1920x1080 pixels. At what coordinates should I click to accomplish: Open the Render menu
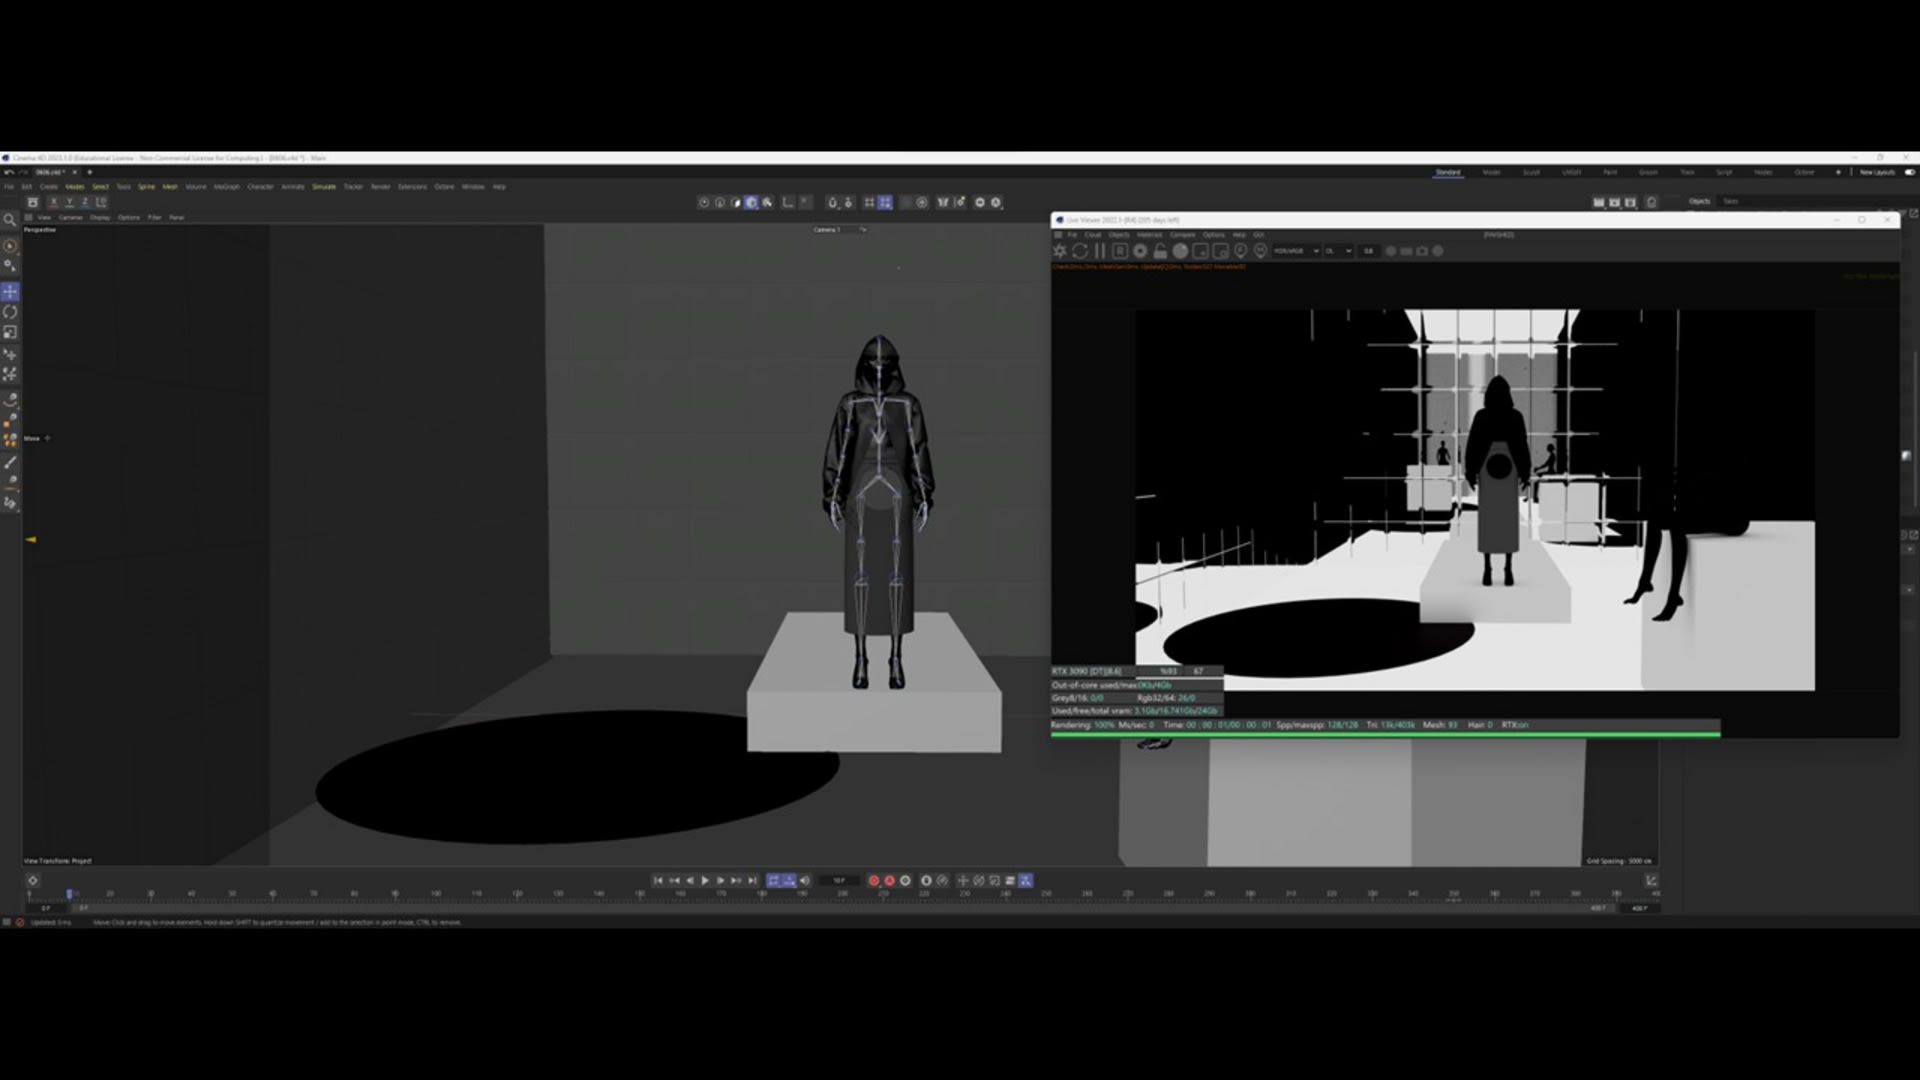click(x=381, y=187)
